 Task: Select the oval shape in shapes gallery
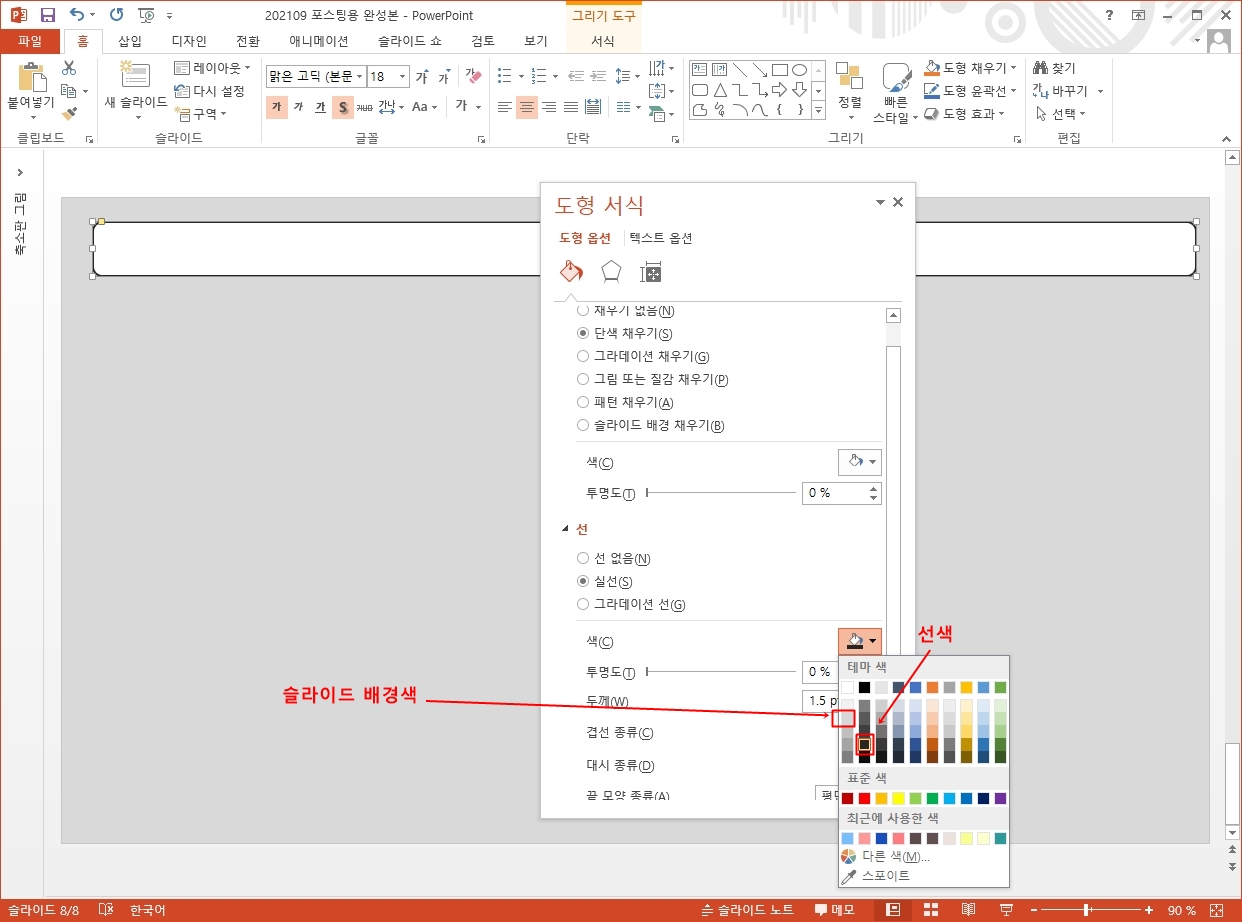[799, 70]
